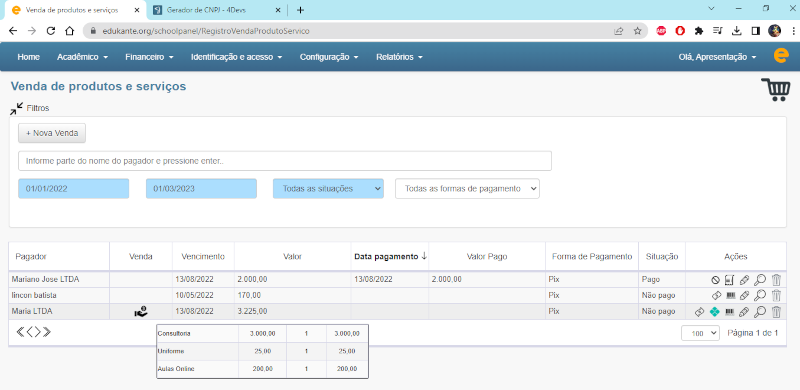Screen dimensions: 800x390
Task: Edit the lincon batista sale with the pencil
Action: [744, 295]
